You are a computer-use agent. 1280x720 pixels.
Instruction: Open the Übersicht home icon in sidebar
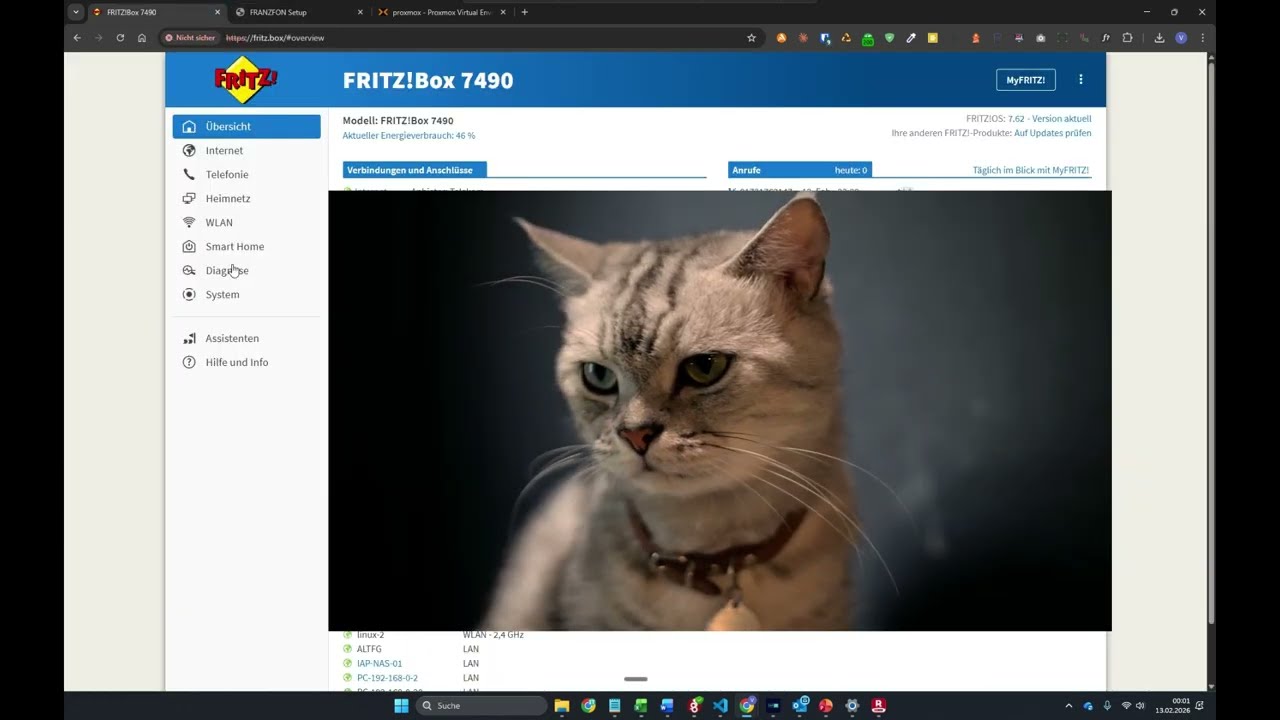point(189,127)
